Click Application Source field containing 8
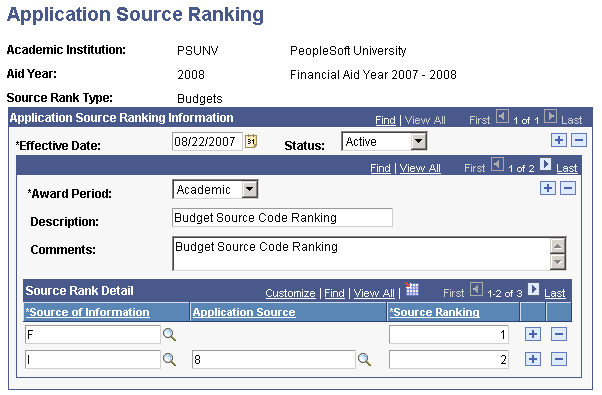 (x=274, y=360)
